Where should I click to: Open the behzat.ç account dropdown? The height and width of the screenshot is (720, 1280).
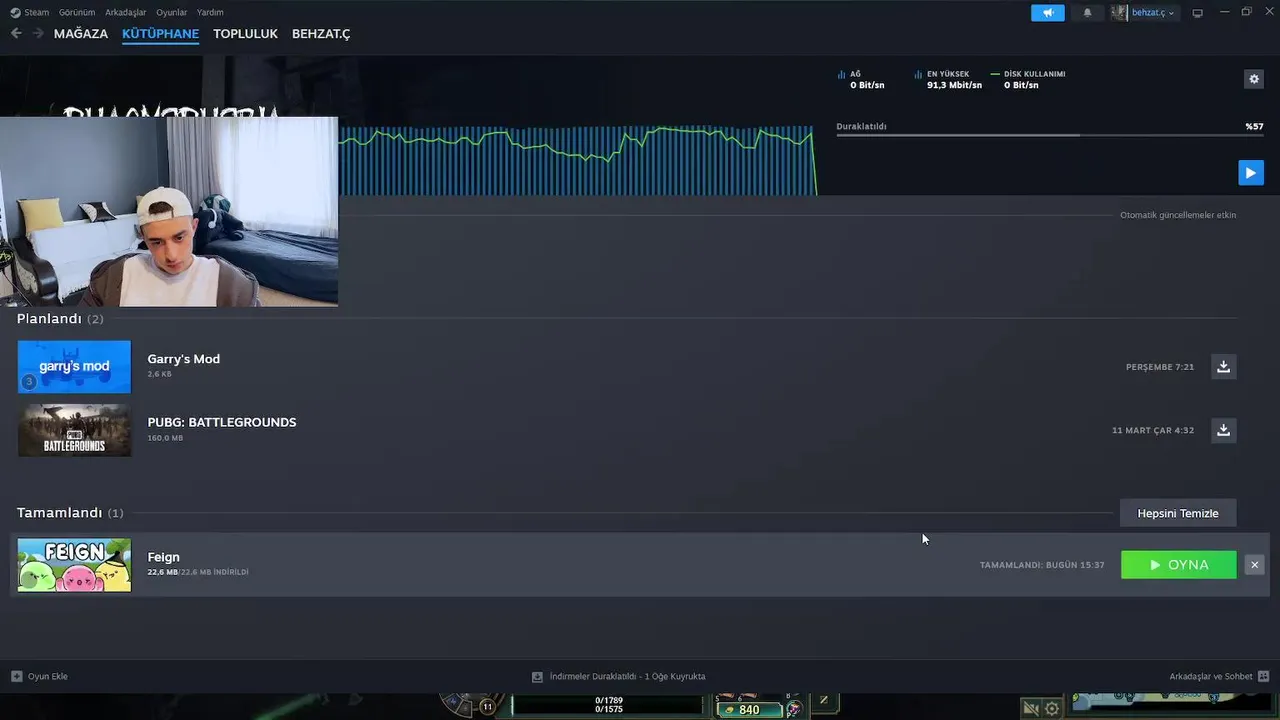pos(1144,13)
